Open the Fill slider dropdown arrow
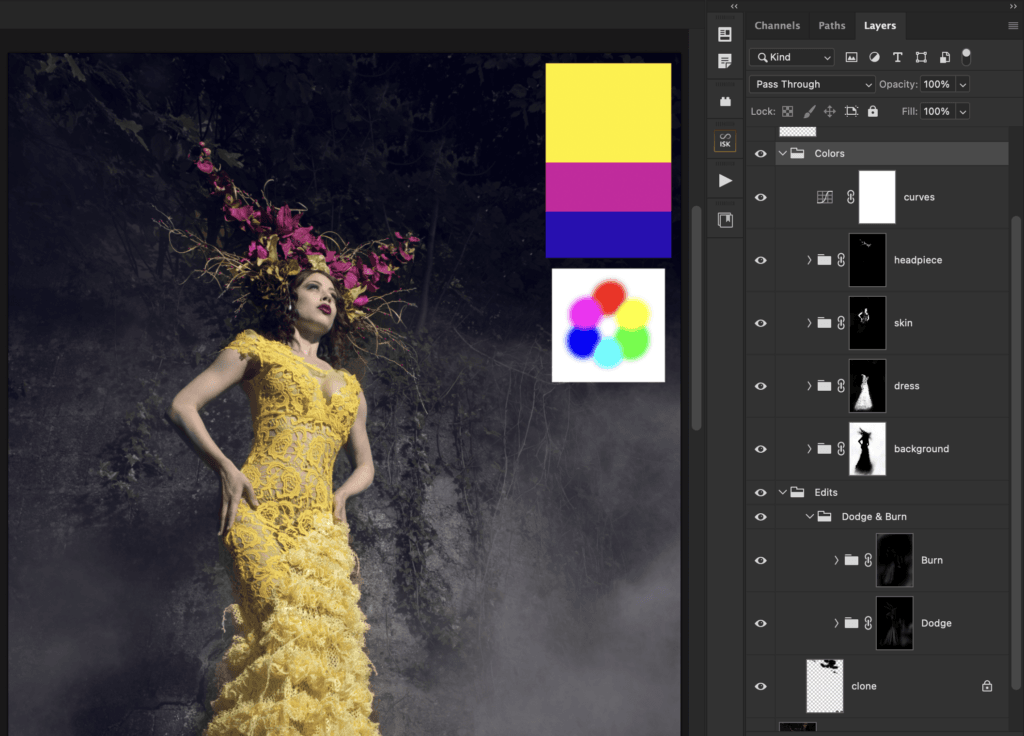Image resolution: width=1024 pixels, height=736 pixels. click(963, 112)
